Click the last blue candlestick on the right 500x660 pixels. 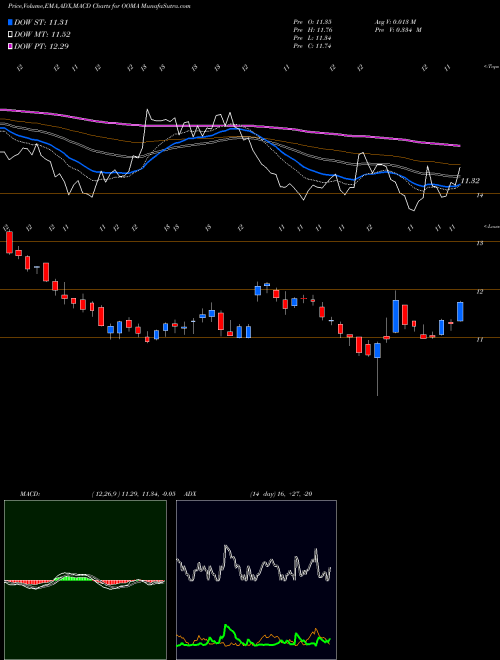point(460,311)
